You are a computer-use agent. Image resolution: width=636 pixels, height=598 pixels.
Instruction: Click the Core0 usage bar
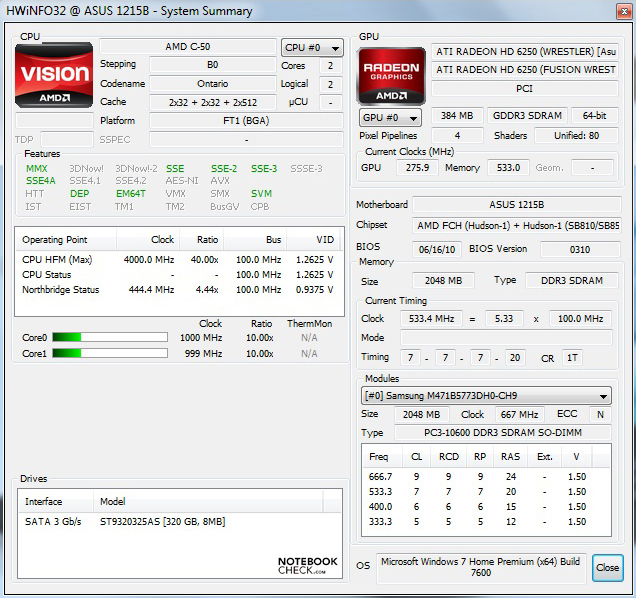(110, 337)
